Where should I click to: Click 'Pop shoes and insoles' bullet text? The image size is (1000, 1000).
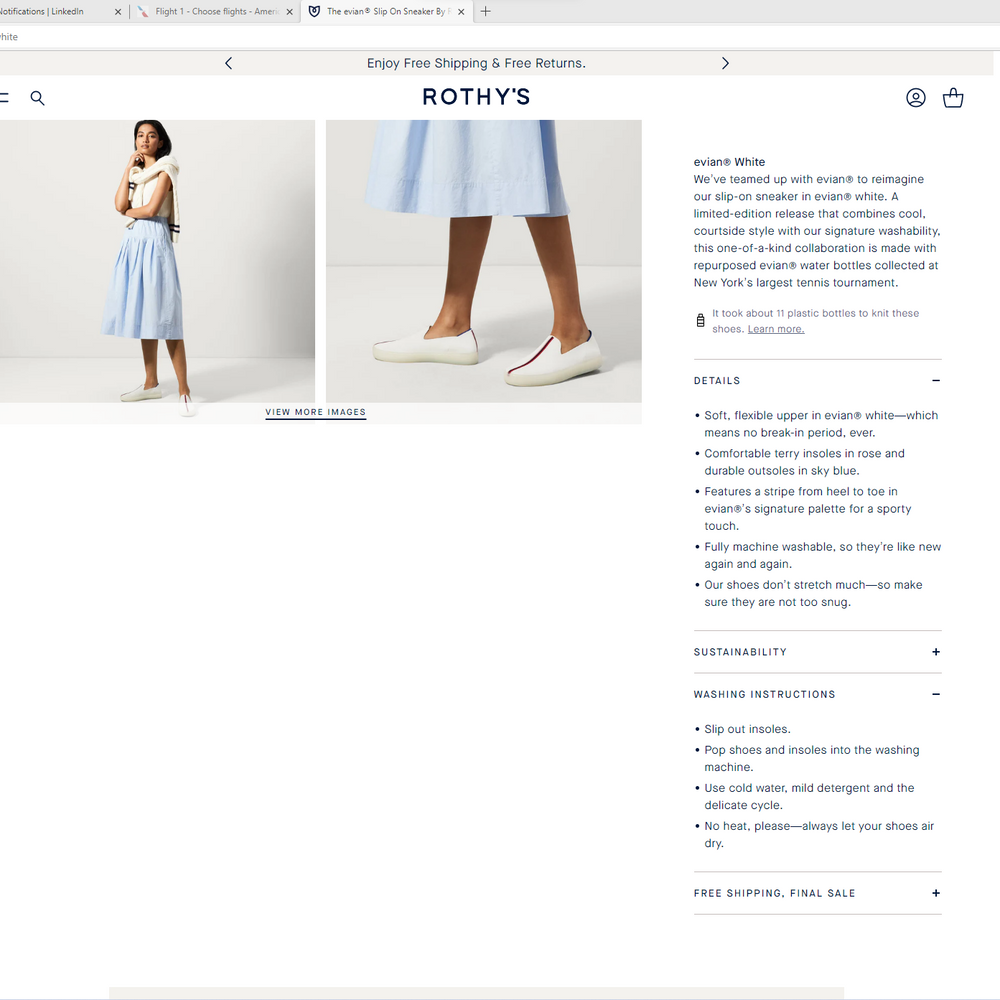[811, 758]
